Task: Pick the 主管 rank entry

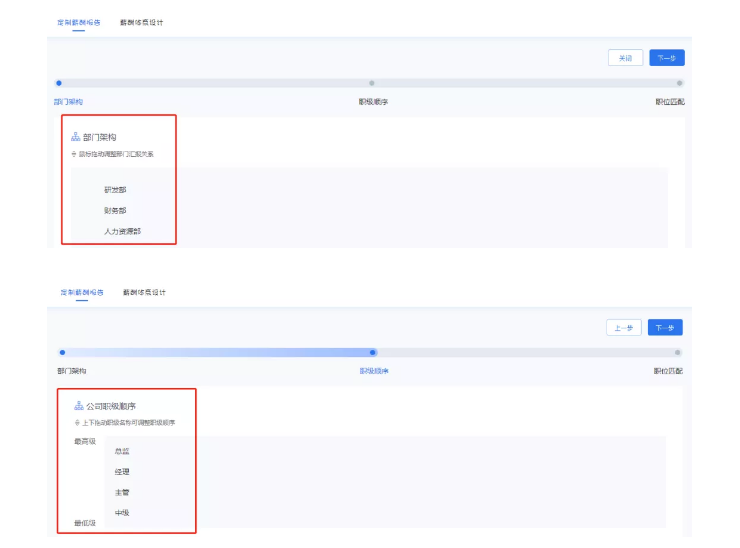Action: [122, 492]
